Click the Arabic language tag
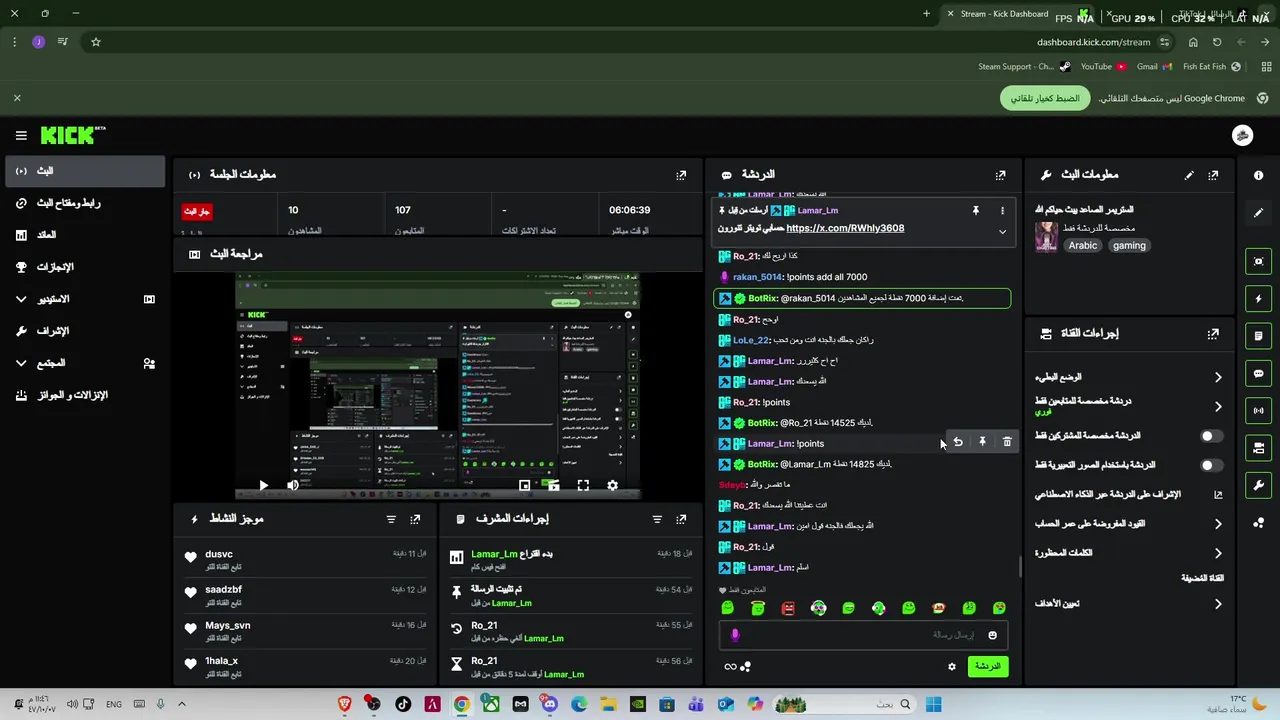1280x720 pixels. coord(1083,246)
